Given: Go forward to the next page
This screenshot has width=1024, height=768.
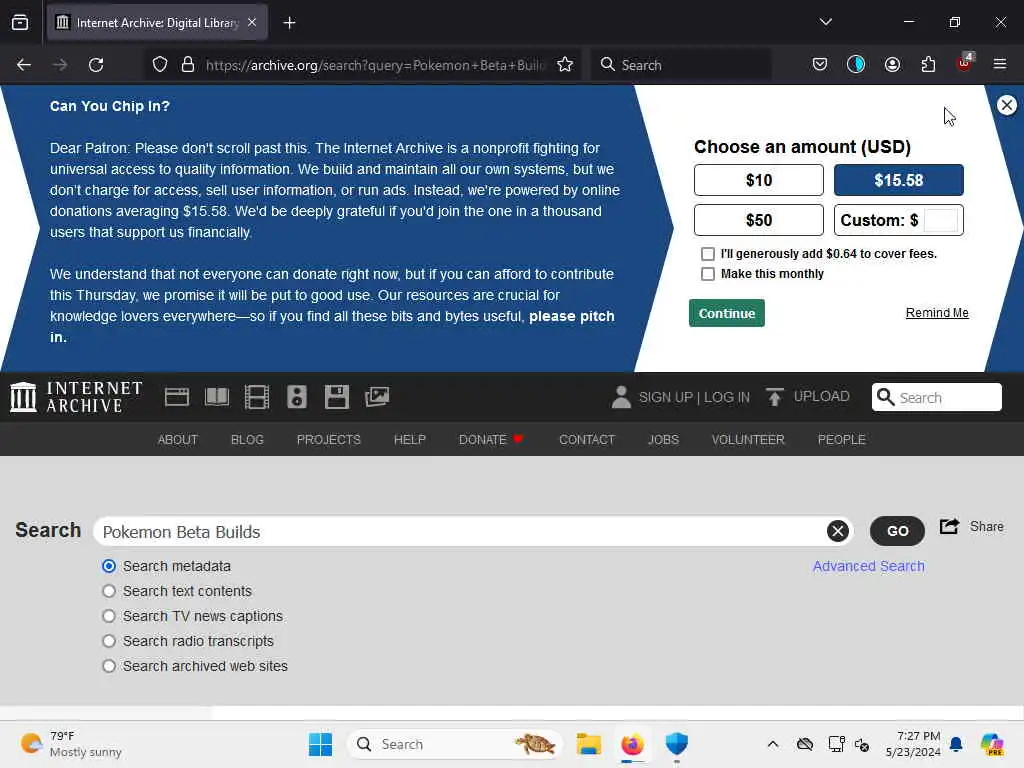Looking at the screenshot, I should (x=60, y=65).
